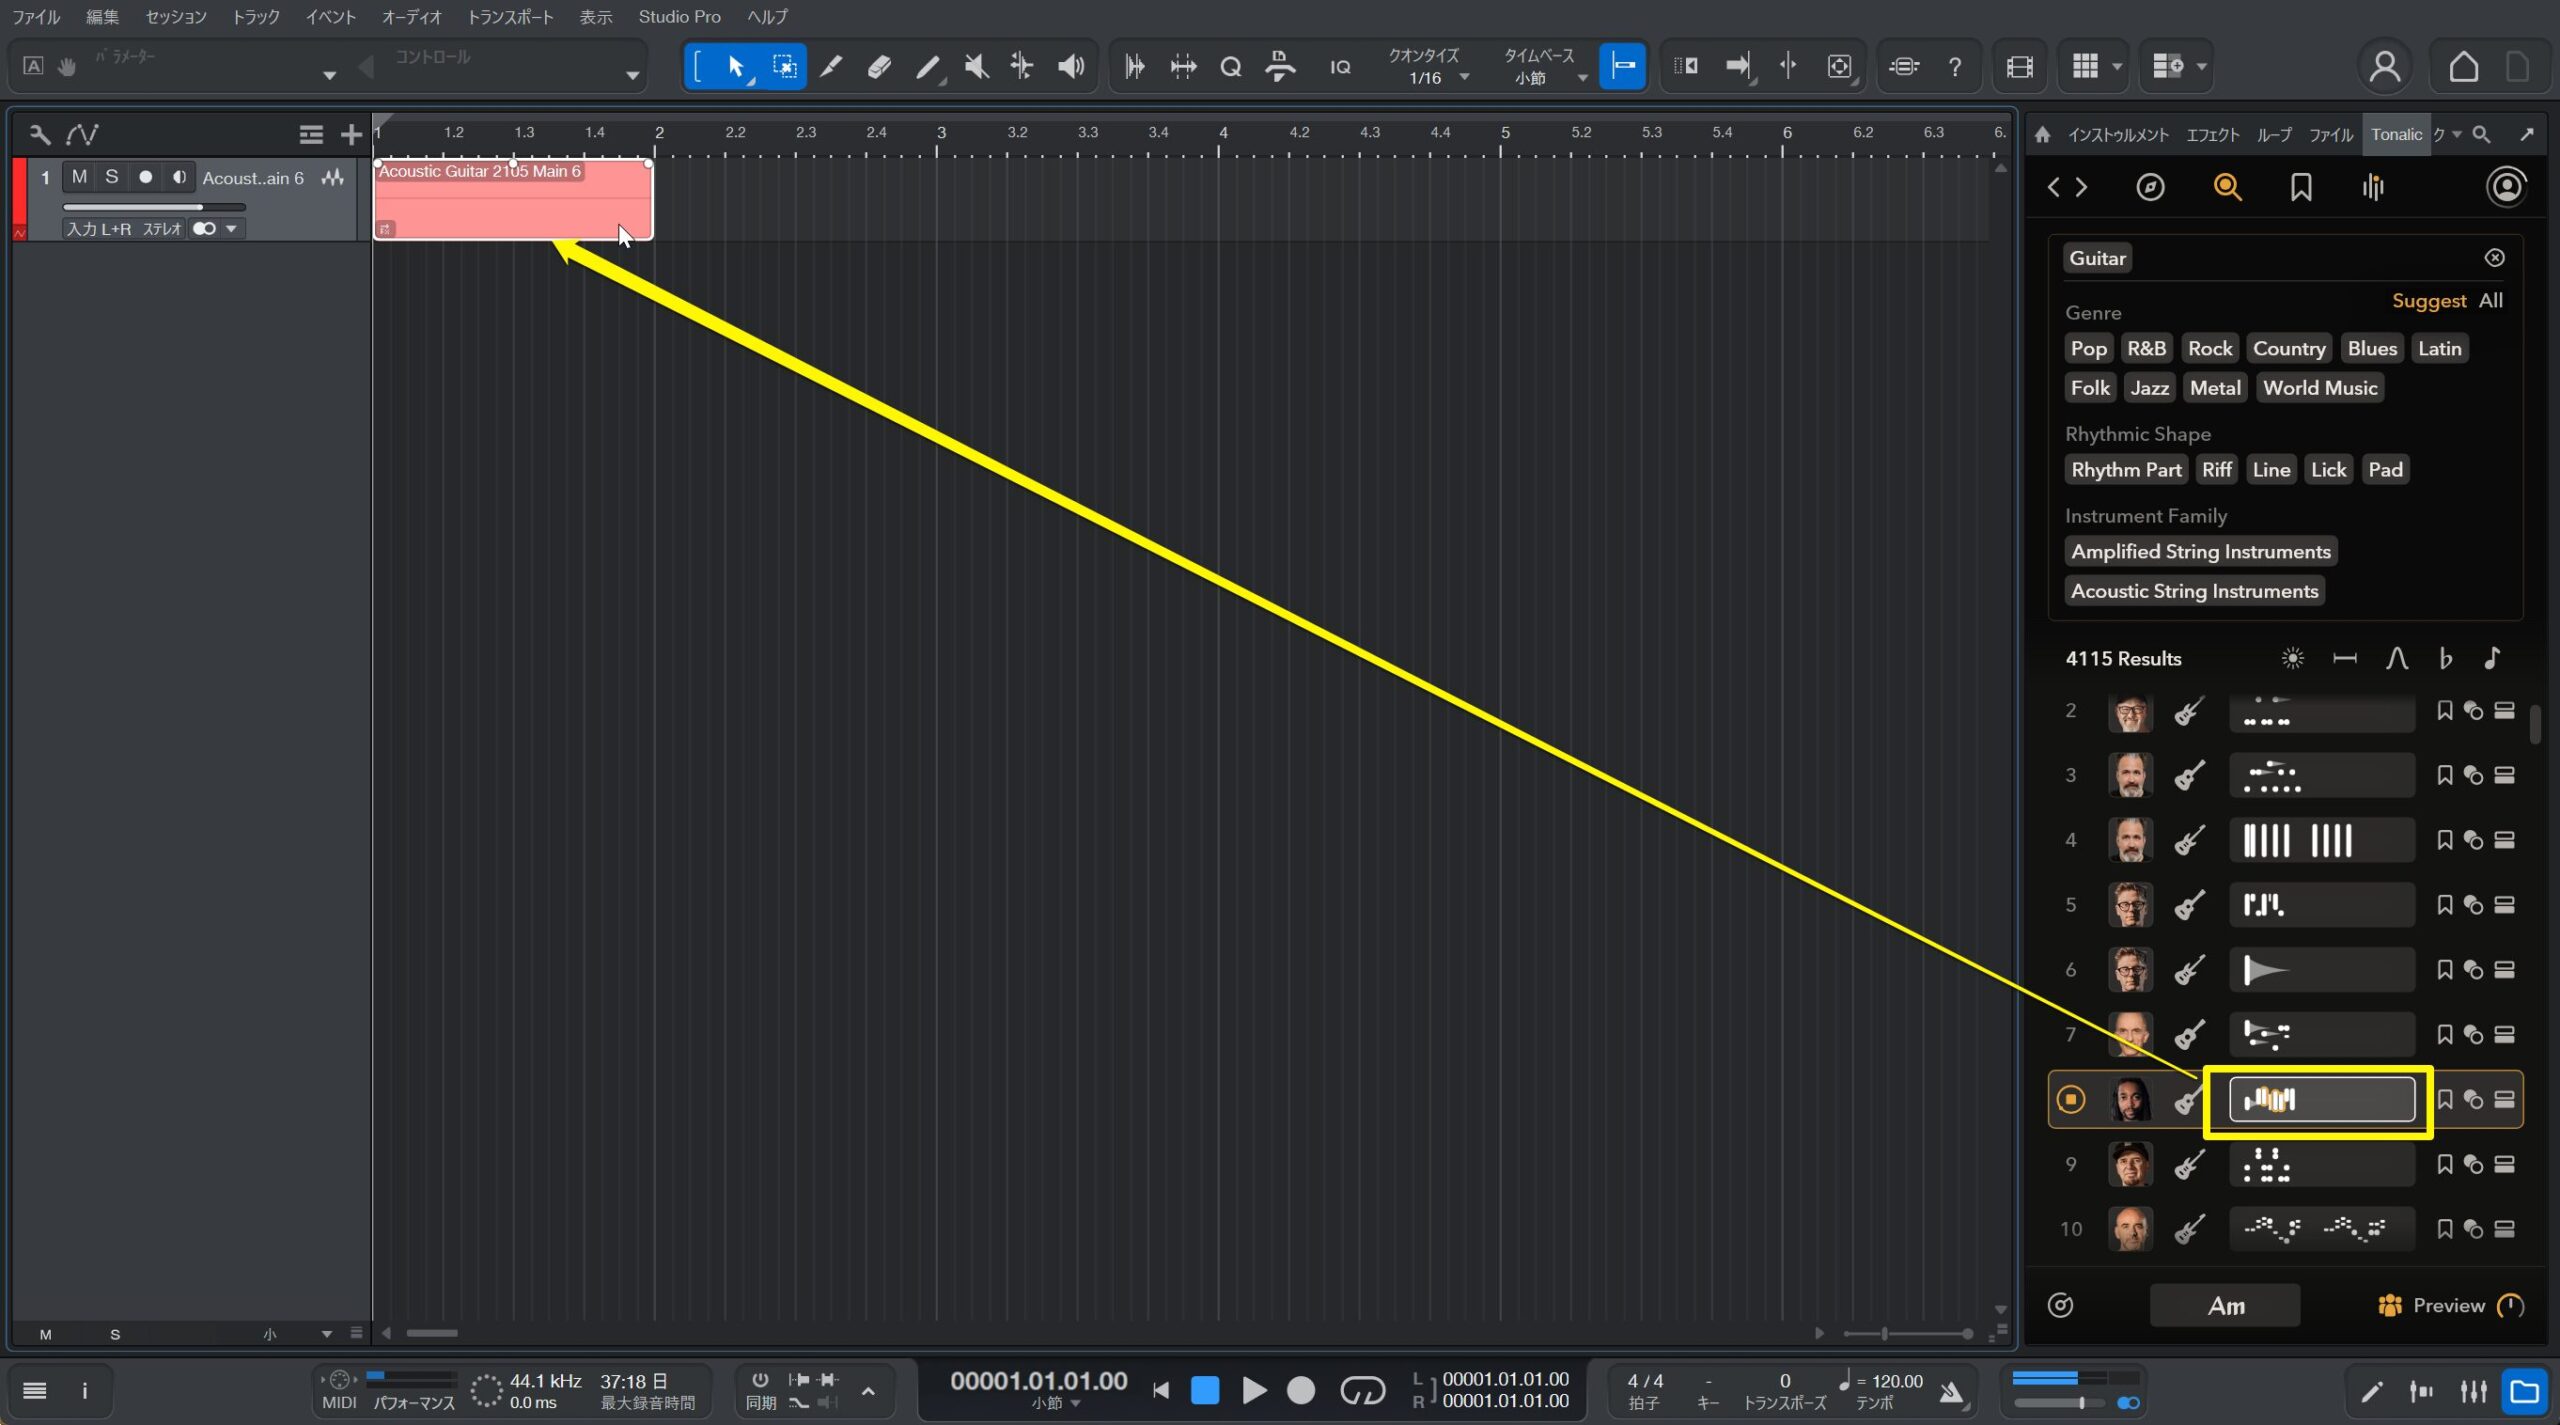Click the Range selection tool
Screen dimensions: 2560x1425
785,67
